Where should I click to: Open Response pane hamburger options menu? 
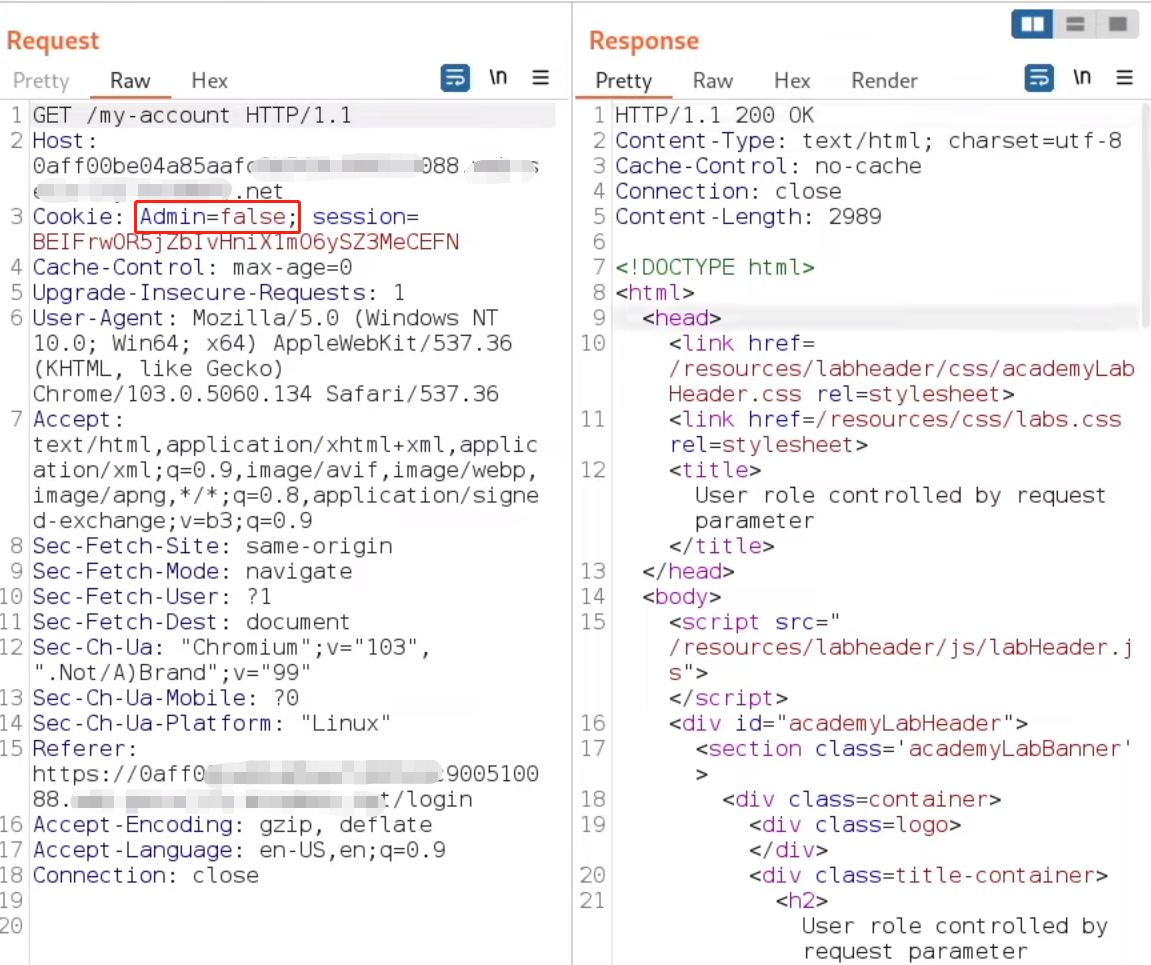[x=1125, y=78]
